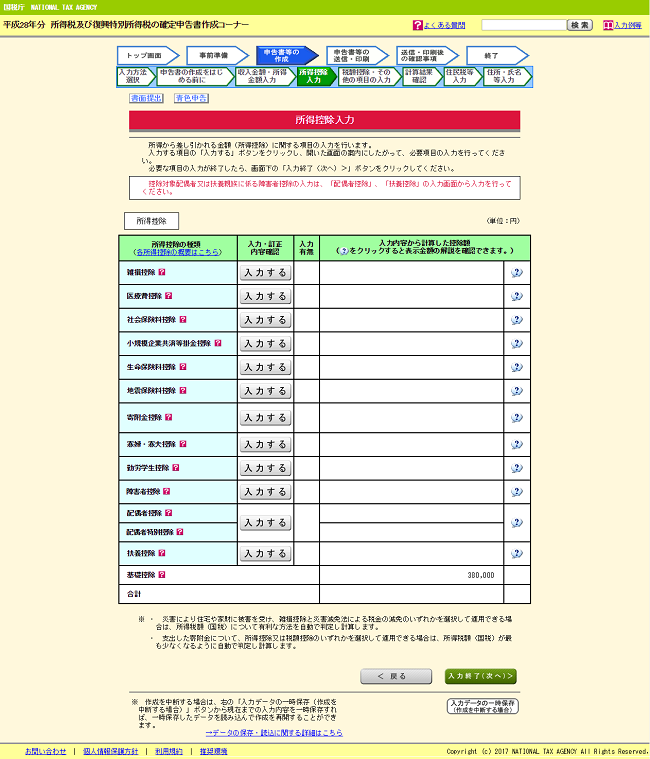This screenshot has width=650, height=759.
Task: Click blue explanation icon in 生命保険料控除 row
Action: click(517, 367)
